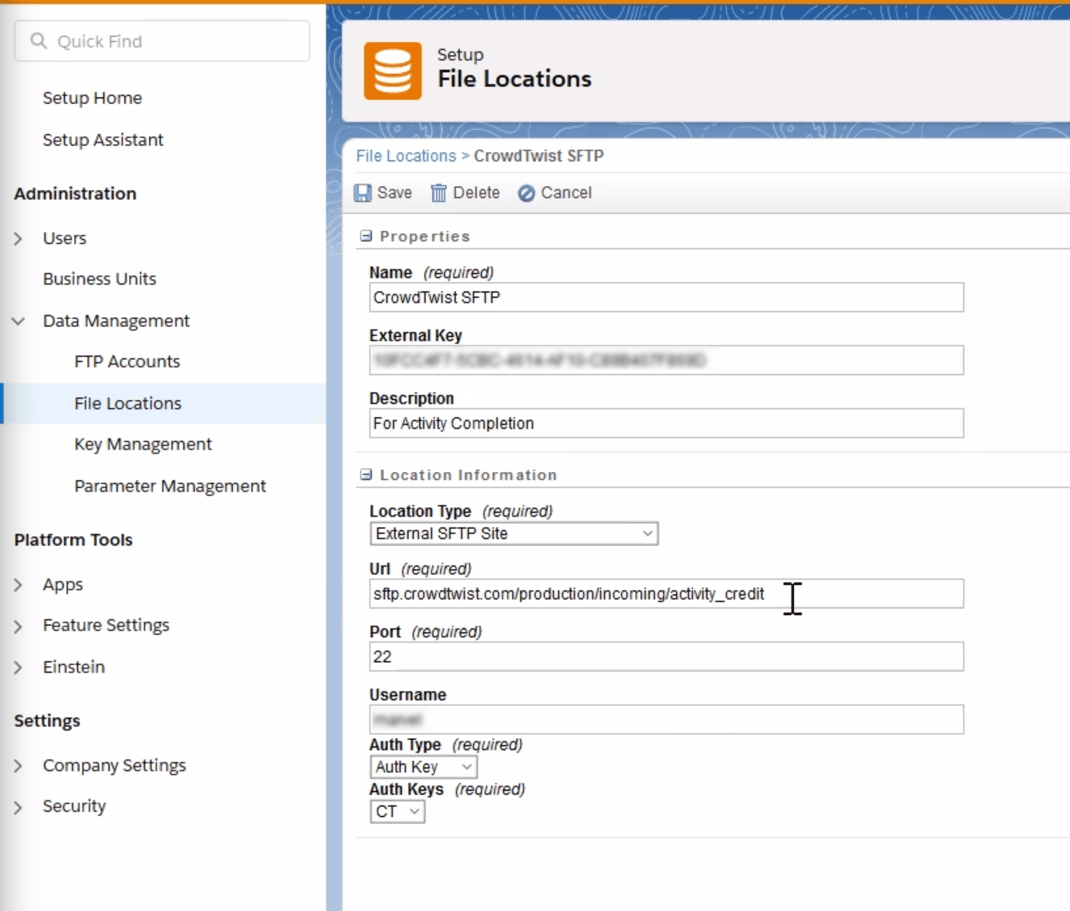This screenshot has height=911, width=1070.
Task: Click the CrowdTwist SFTP breadcrumb text
Action: tap(539, 156)
